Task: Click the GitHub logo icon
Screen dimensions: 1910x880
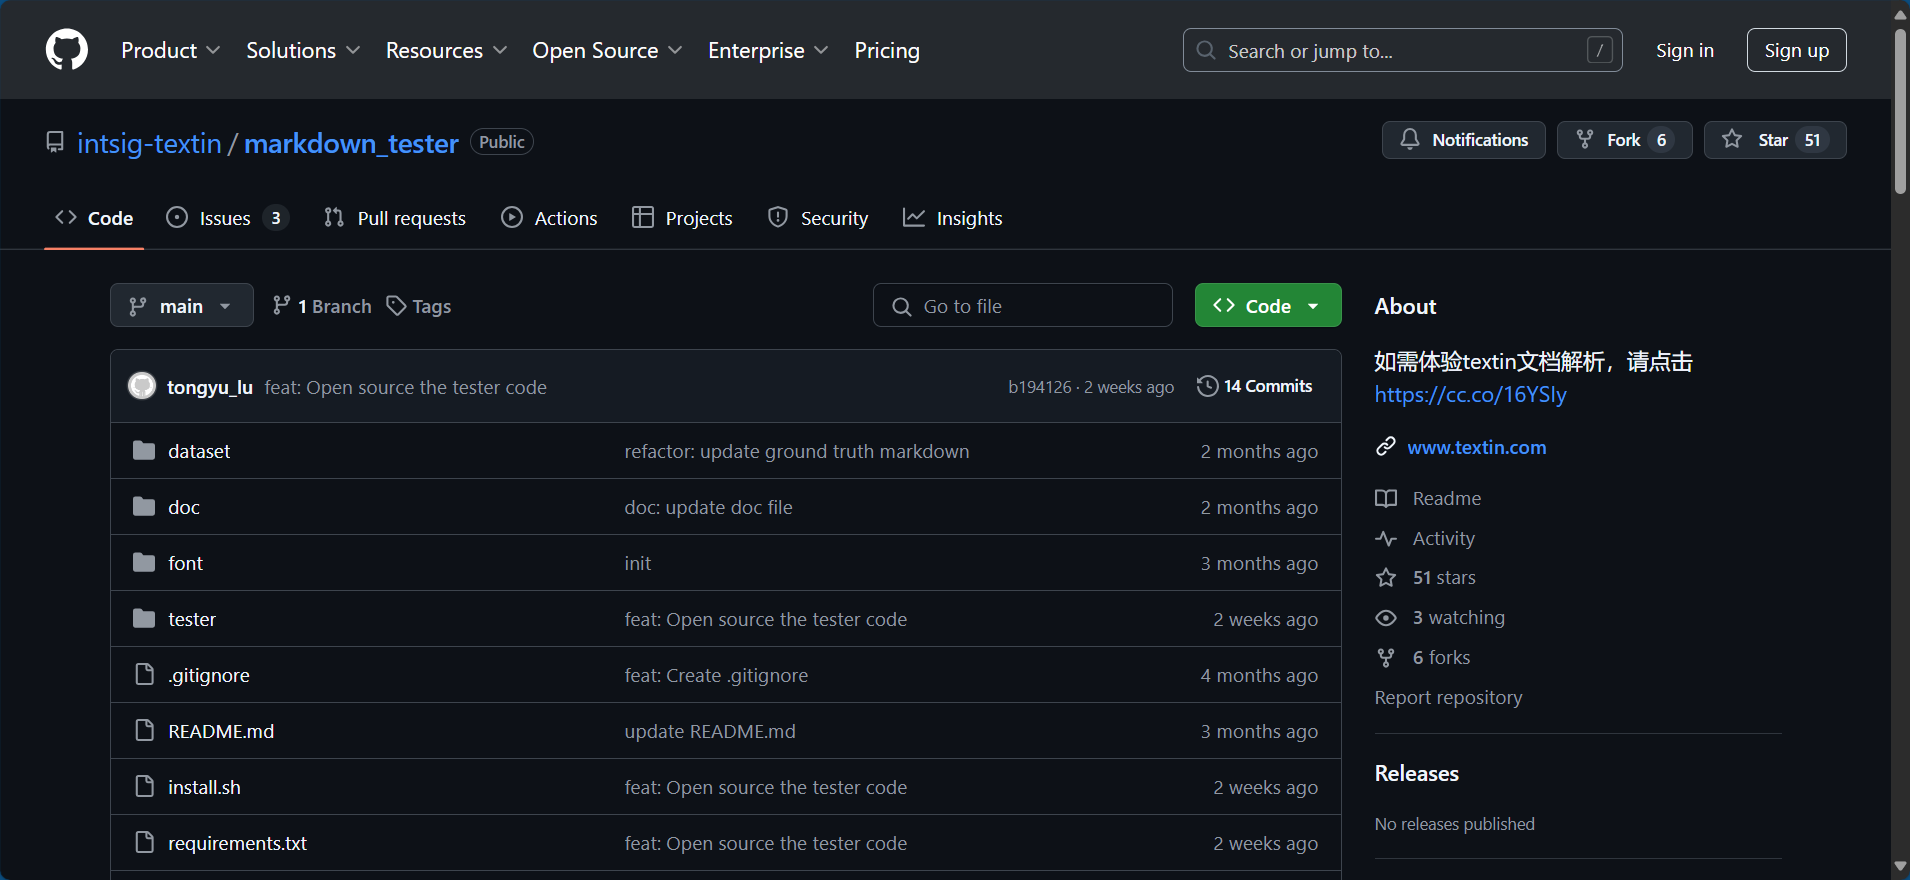Action: [x=67, y=50]
